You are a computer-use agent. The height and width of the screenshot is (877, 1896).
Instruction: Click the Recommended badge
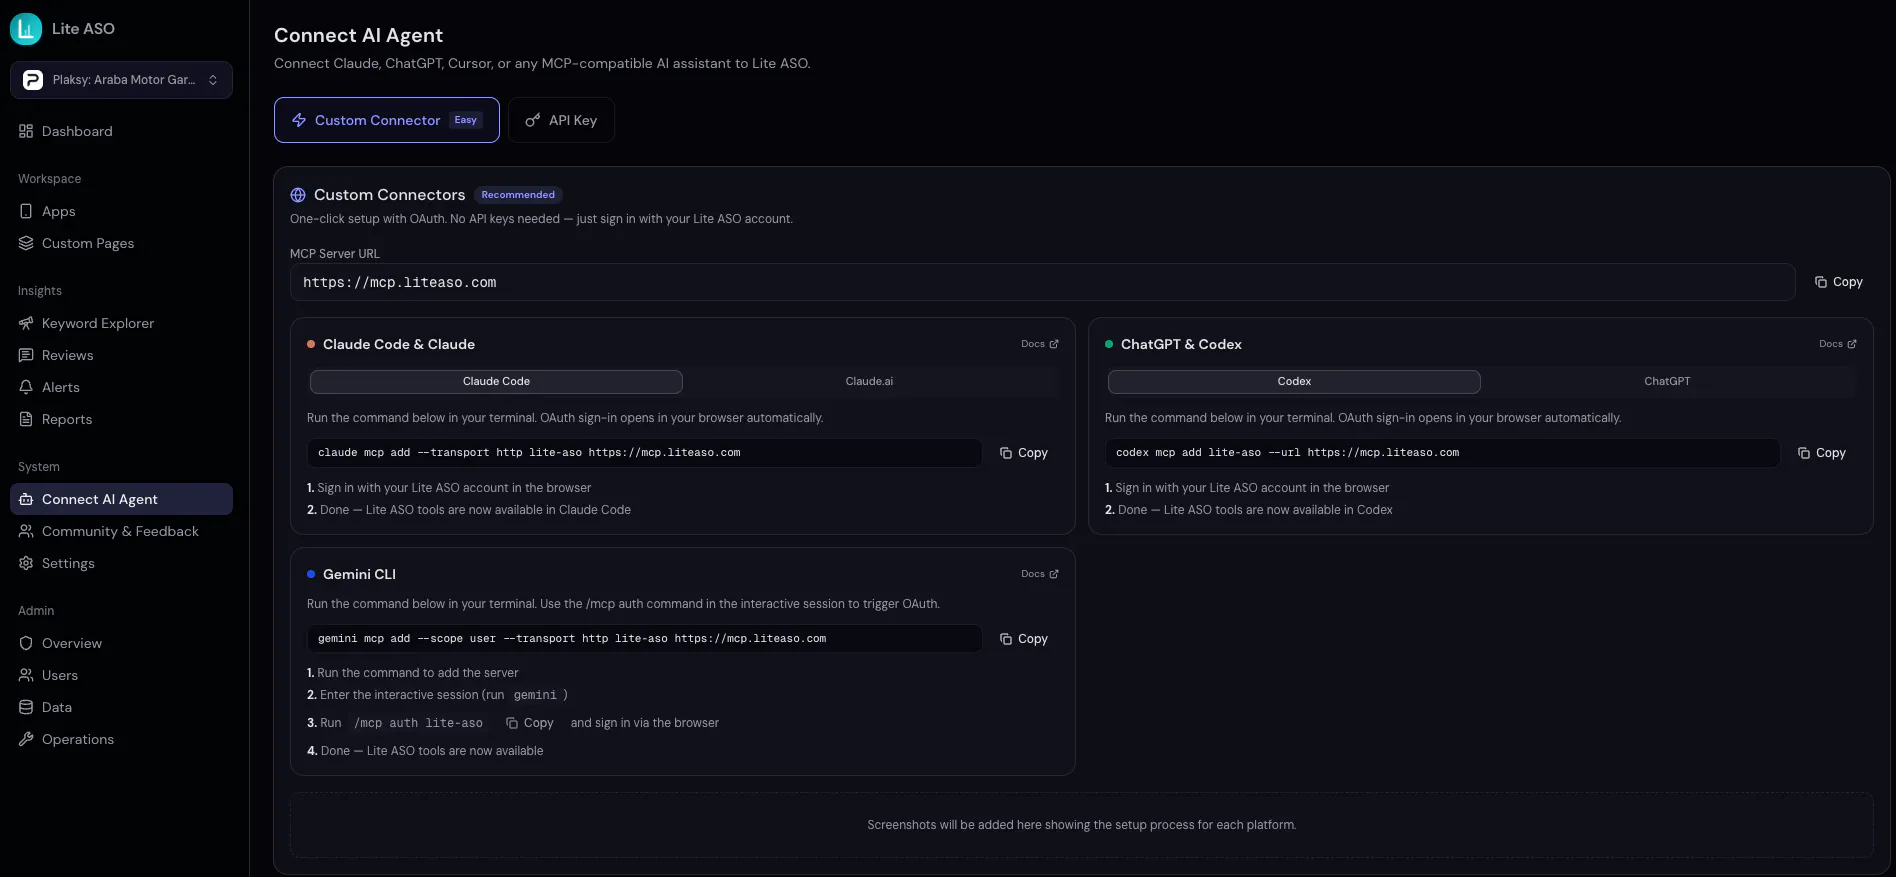(518, 195)
